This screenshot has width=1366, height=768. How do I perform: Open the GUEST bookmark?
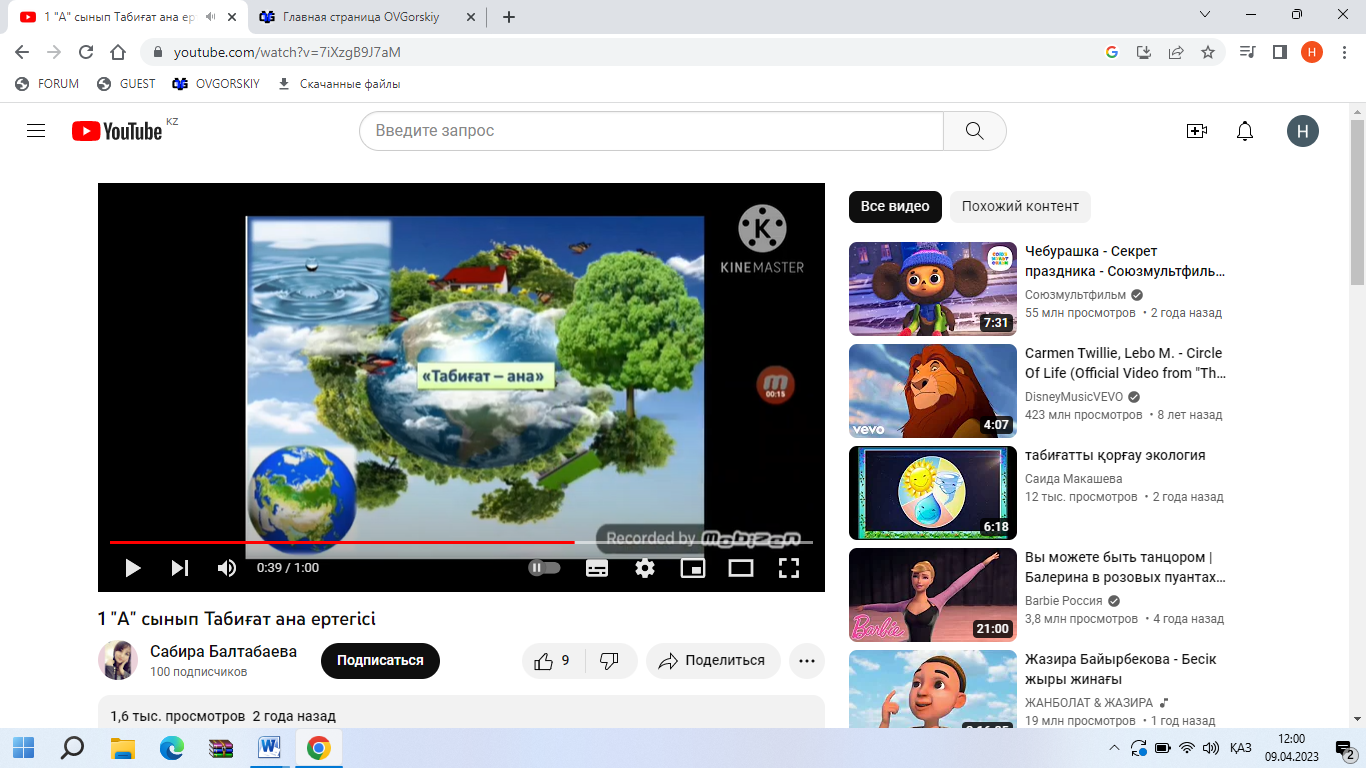126,84
